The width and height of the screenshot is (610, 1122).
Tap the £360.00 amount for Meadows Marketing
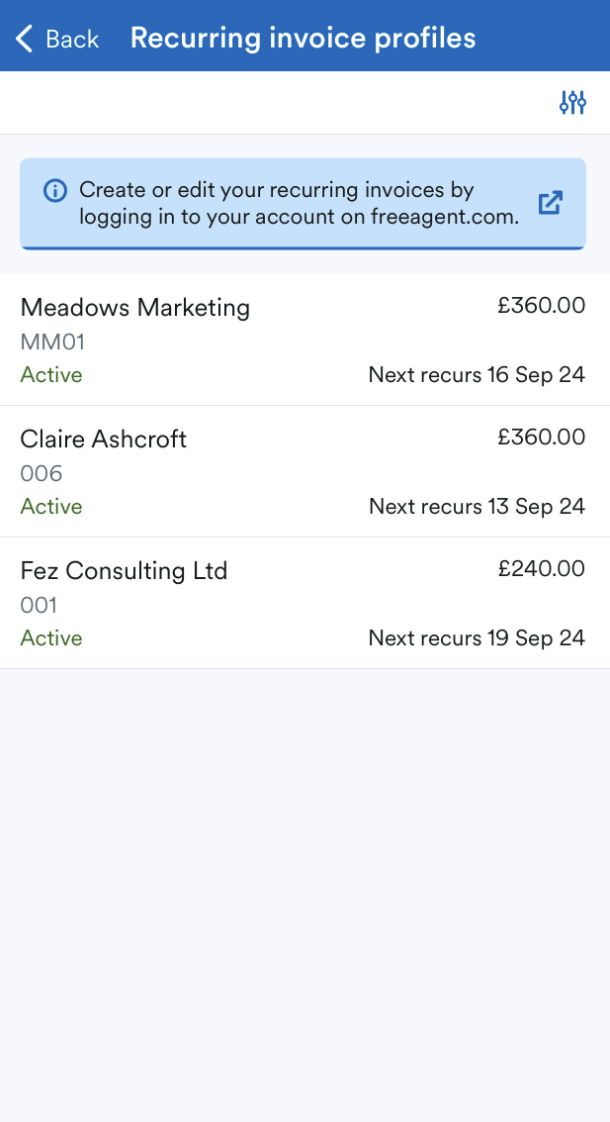pyautogui.click(x=543, y=305)
